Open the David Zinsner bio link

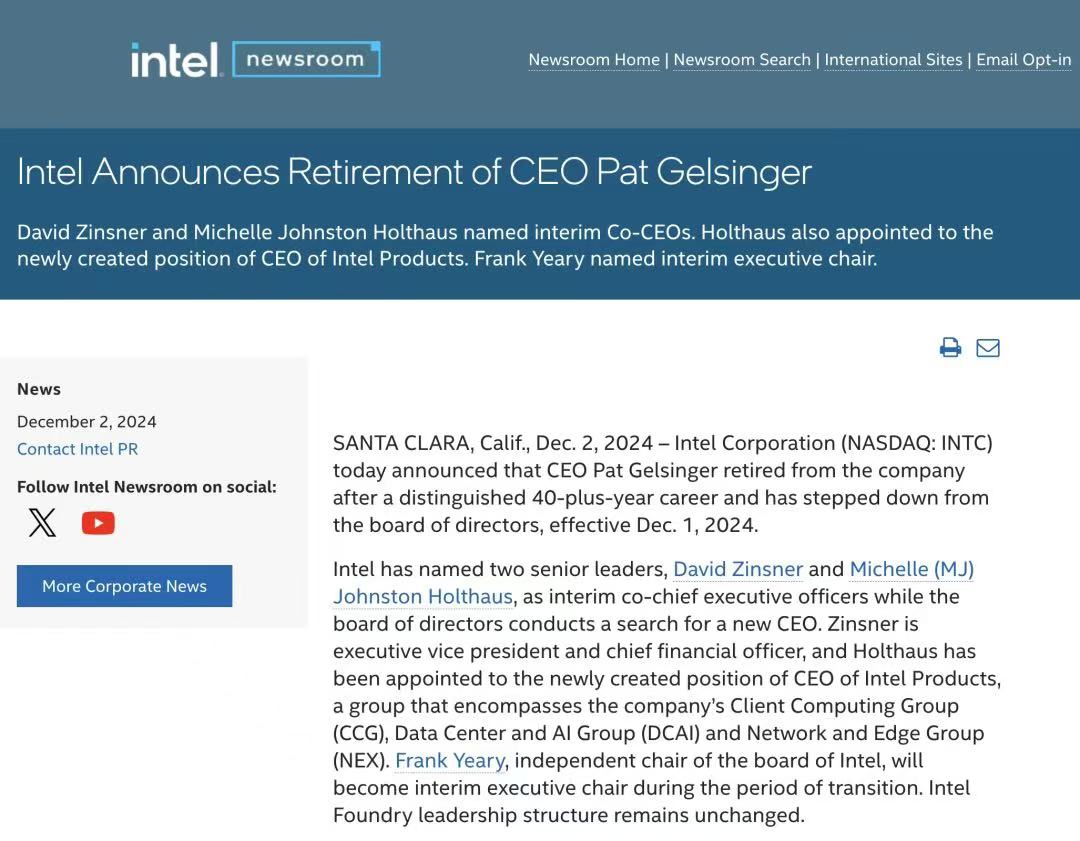click(738, 569)
